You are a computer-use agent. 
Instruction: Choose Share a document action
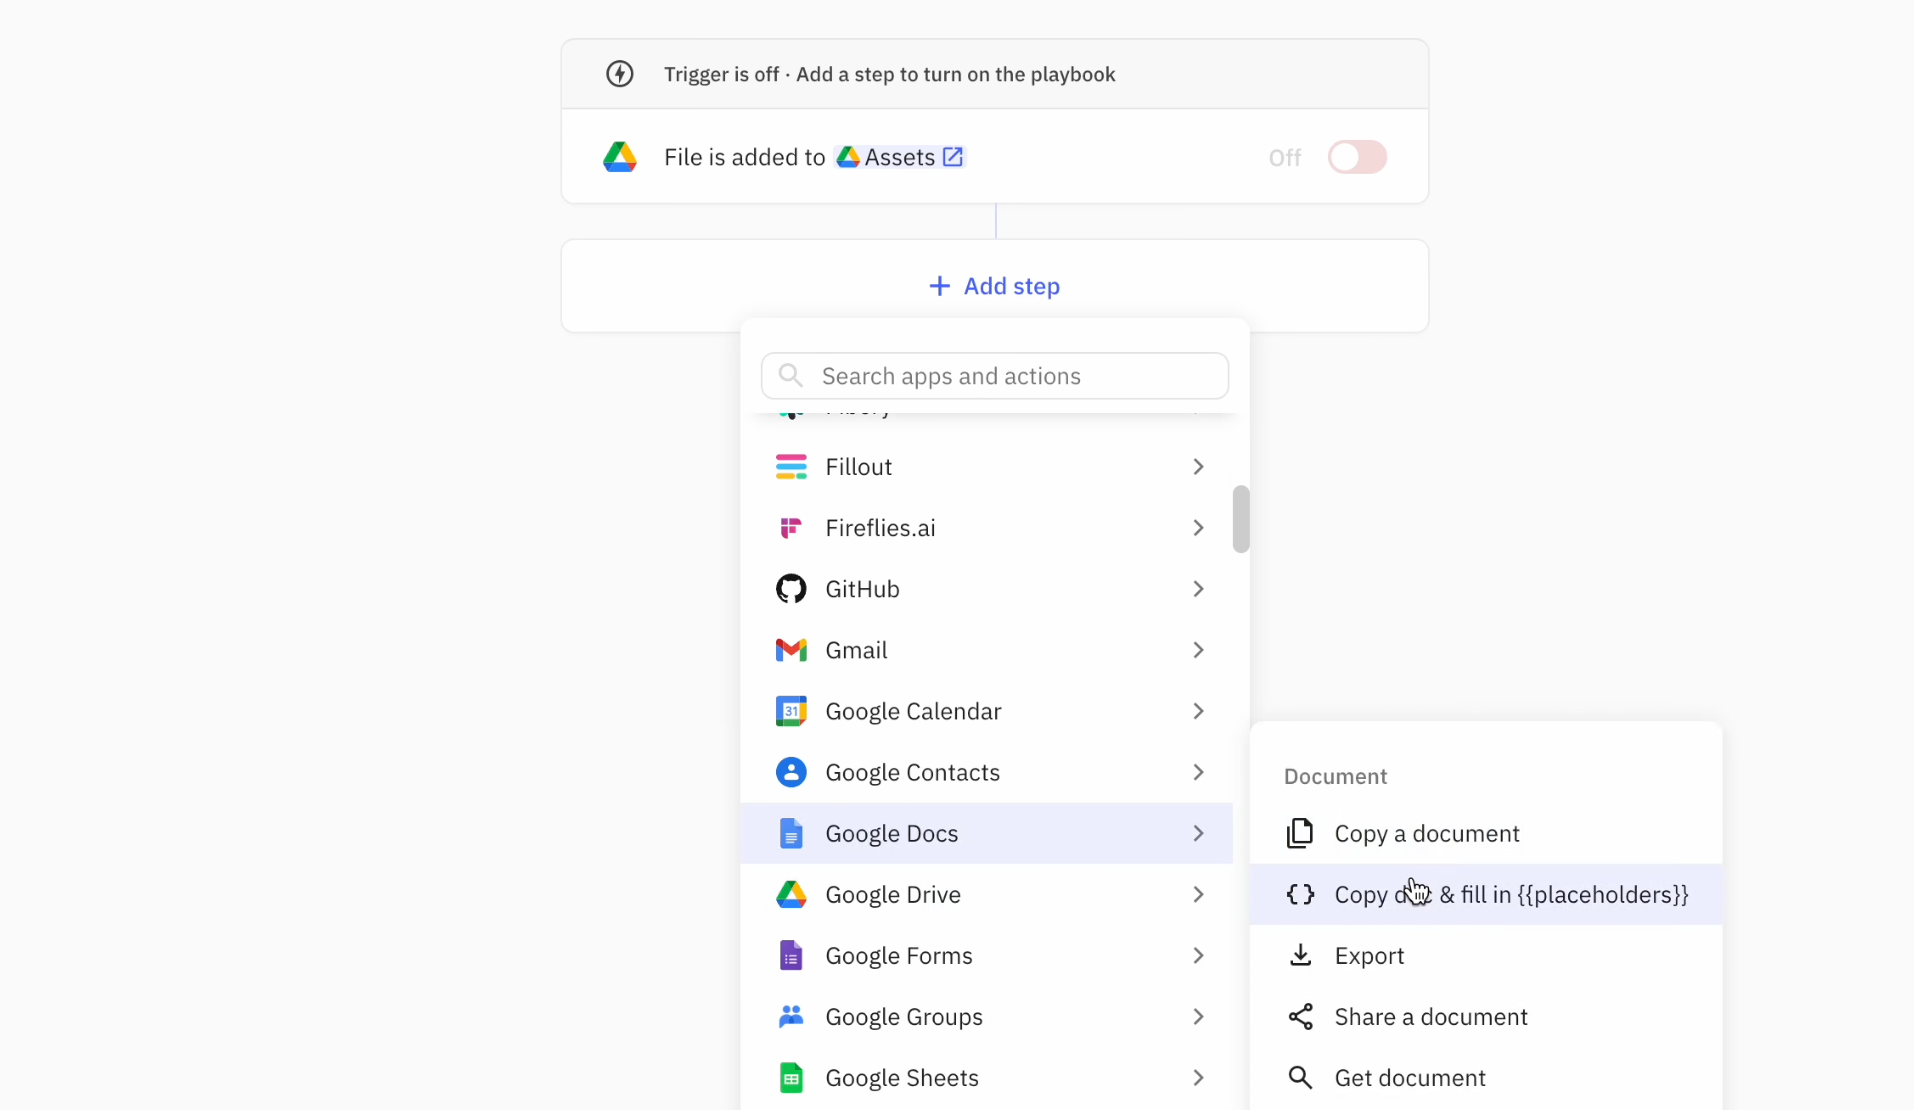tap(1486, 1016)
